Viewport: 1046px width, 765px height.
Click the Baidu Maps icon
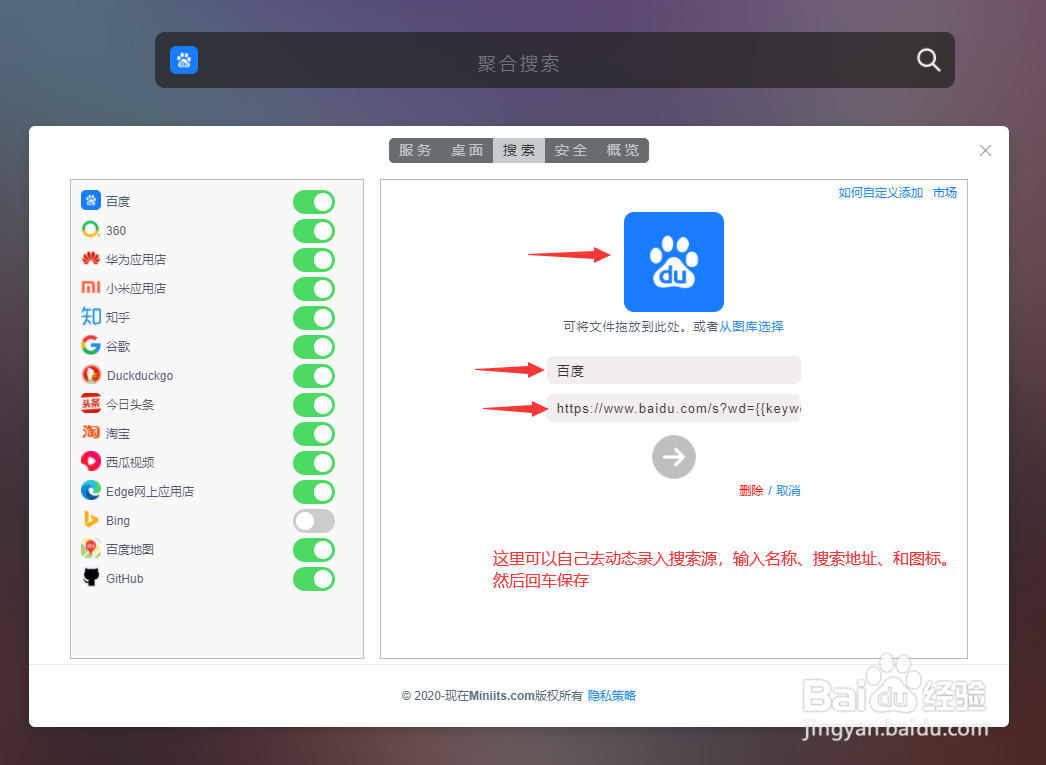91,549
